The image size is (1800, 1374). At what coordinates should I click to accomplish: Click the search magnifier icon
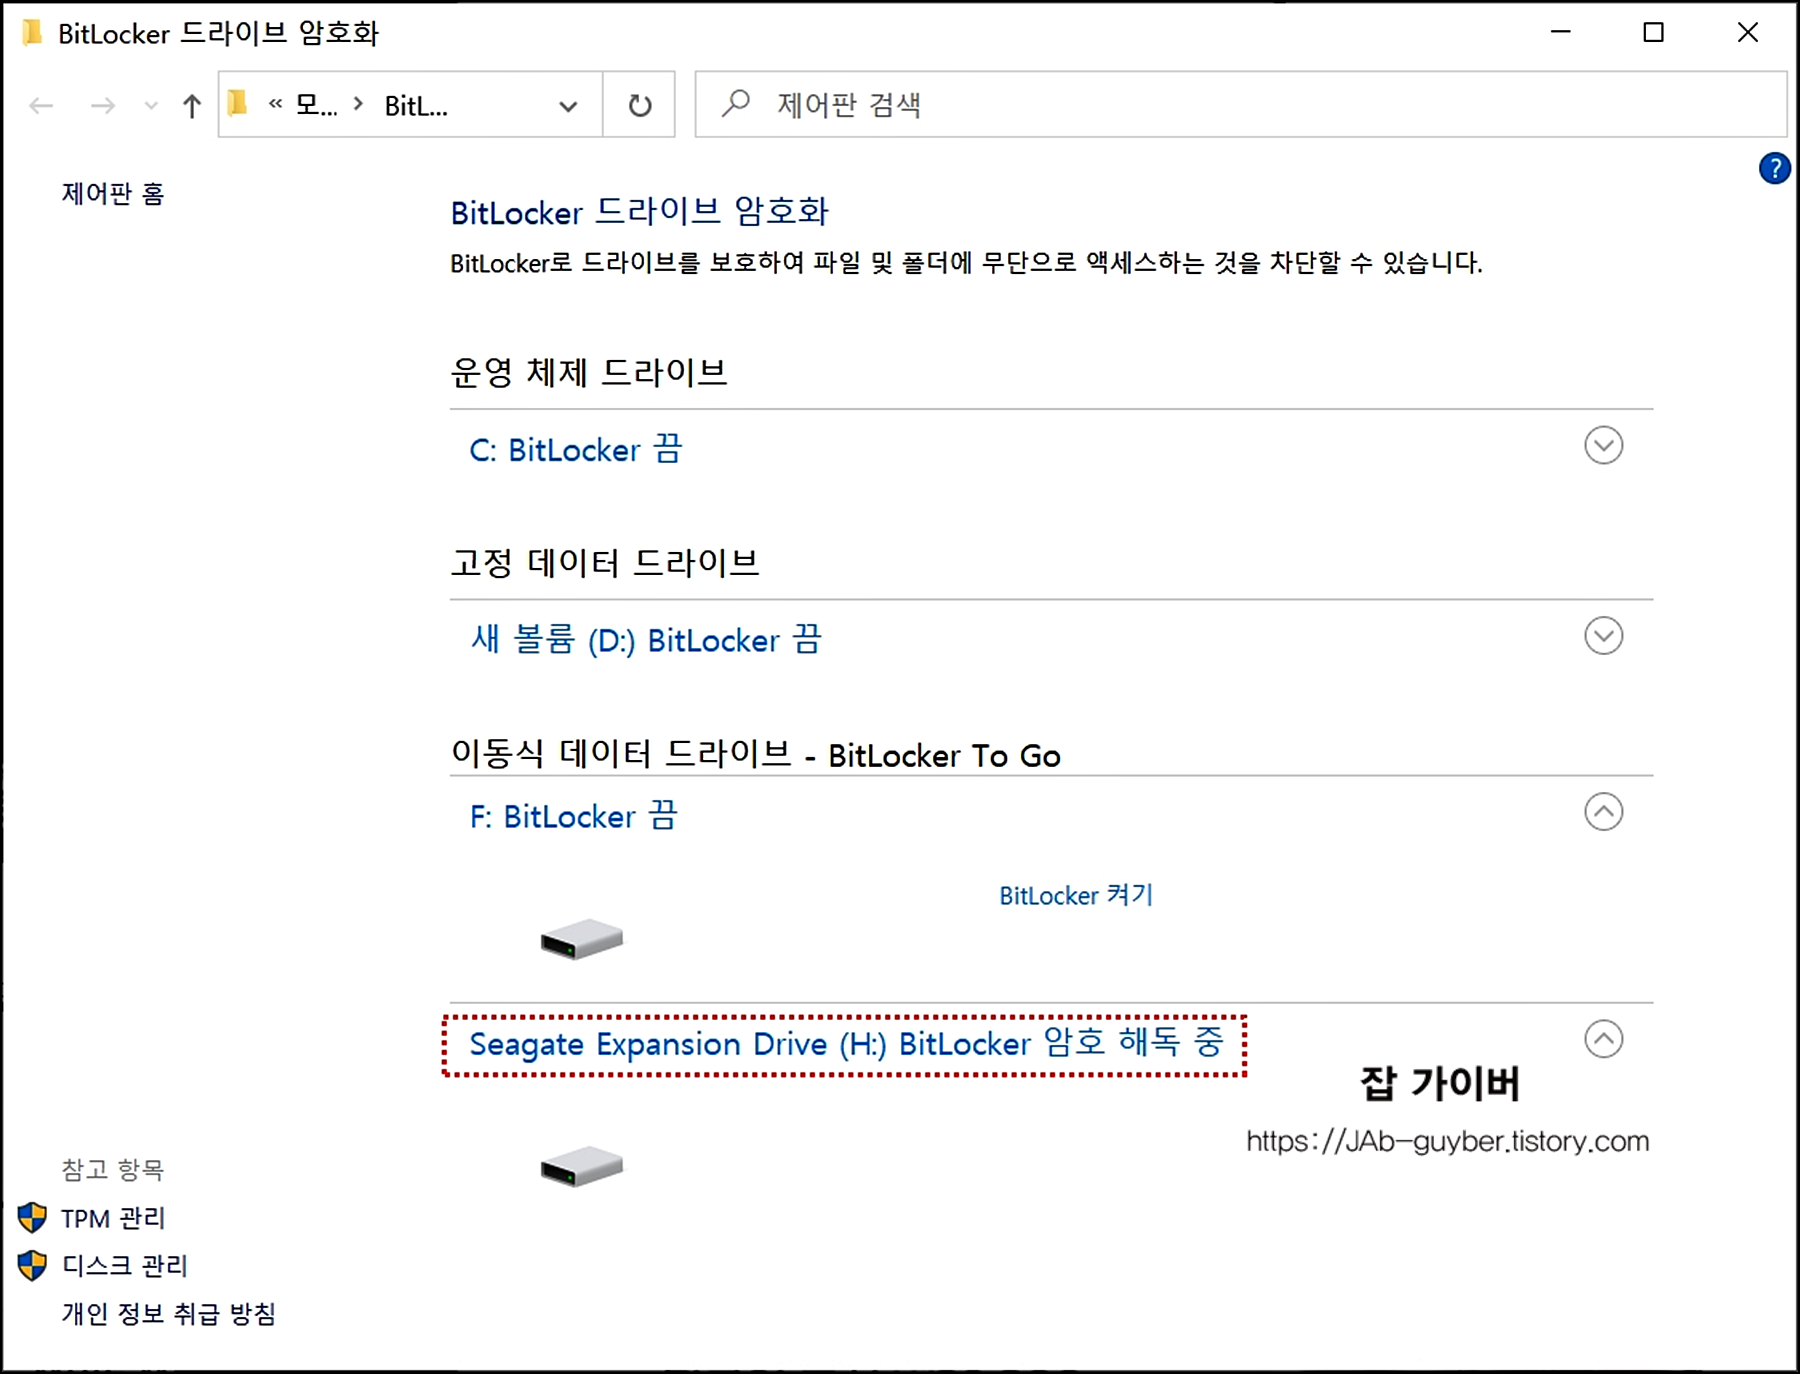[x=736, y=104]
